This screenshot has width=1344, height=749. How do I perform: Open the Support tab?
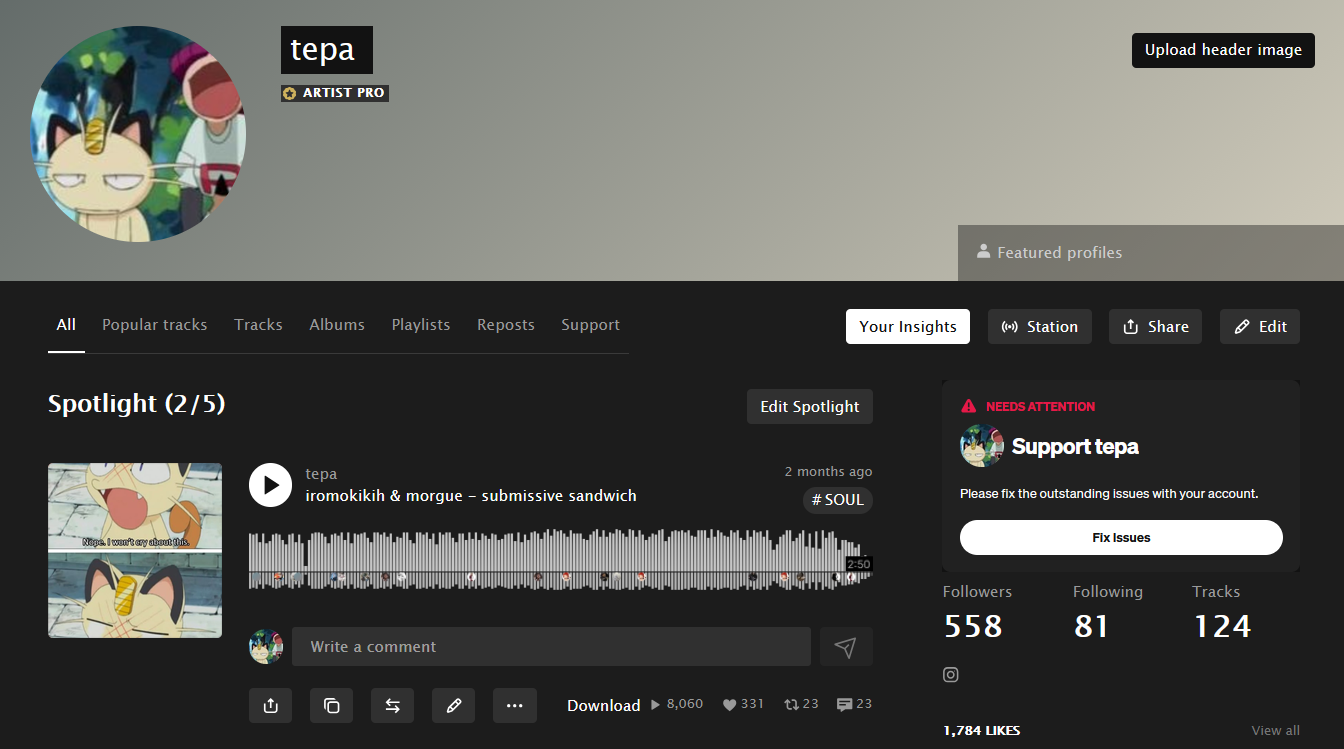tap(590, 325)
